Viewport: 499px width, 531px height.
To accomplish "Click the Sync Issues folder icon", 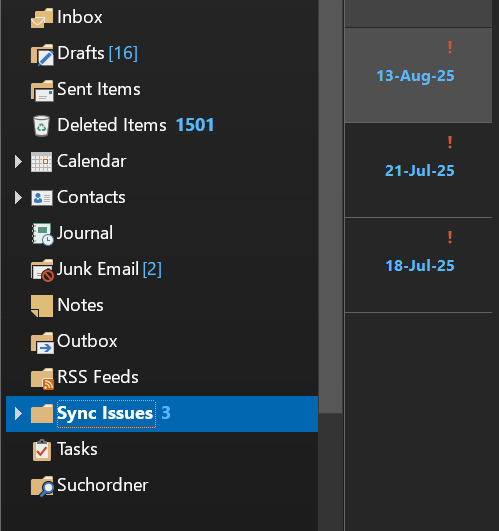I will [x=42, y=414].
